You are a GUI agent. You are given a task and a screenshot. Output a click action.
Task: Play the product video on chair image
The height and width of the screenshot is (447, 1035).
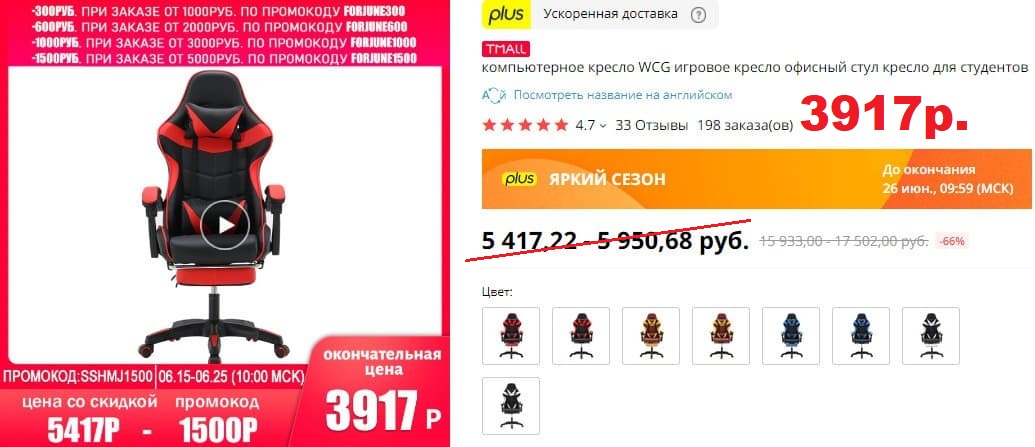click(225, 225)
